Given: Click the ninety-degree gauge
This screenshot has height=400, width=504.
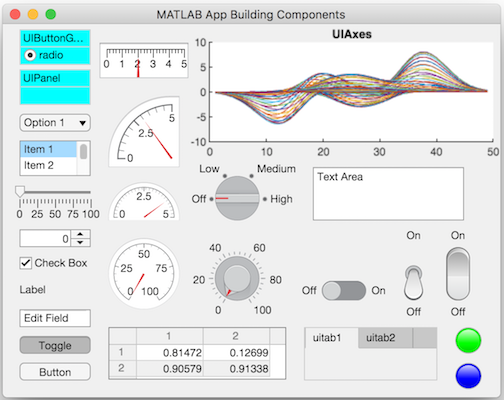Looking at the screenshot, I should pos(144,132).
